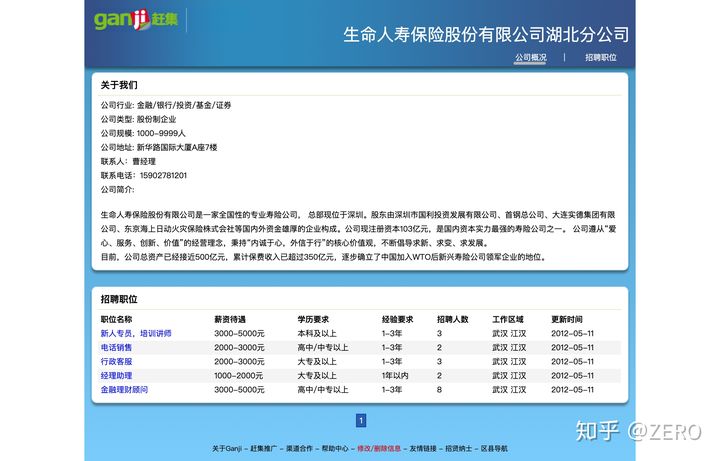Image resolution: width=720 pixels, height=461 pixels.
Task: Click company address 新华路国际大厦A座7楼
Action: point(177,147)
